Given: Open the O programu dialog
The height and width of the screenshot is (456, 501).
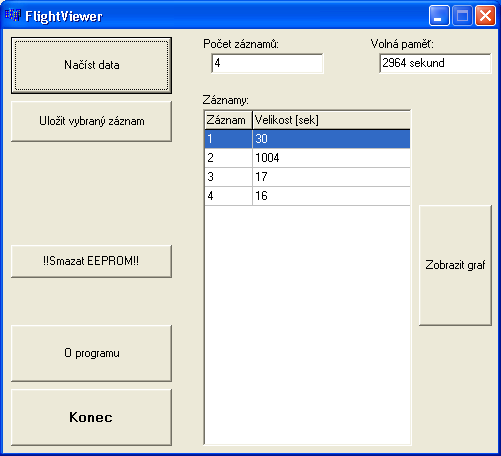Looking at the screenshot, I should point(91,353).
